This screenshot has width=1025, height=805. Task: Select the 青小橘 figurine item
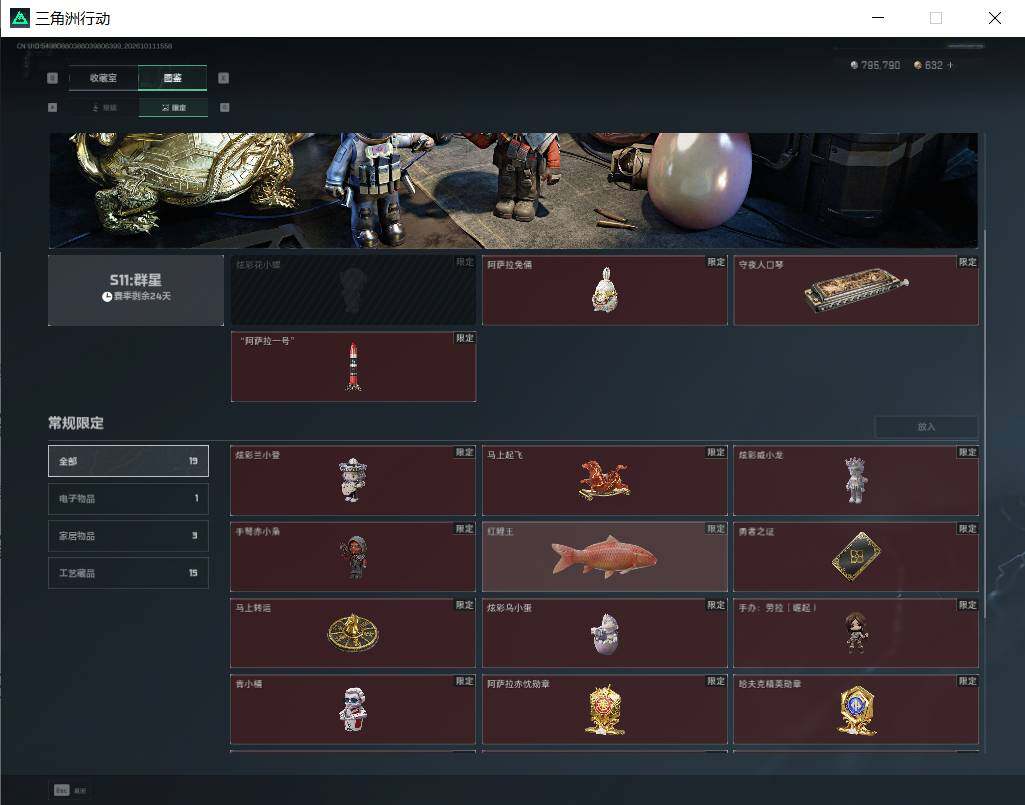pyautogui.click(x=353, y=709)
